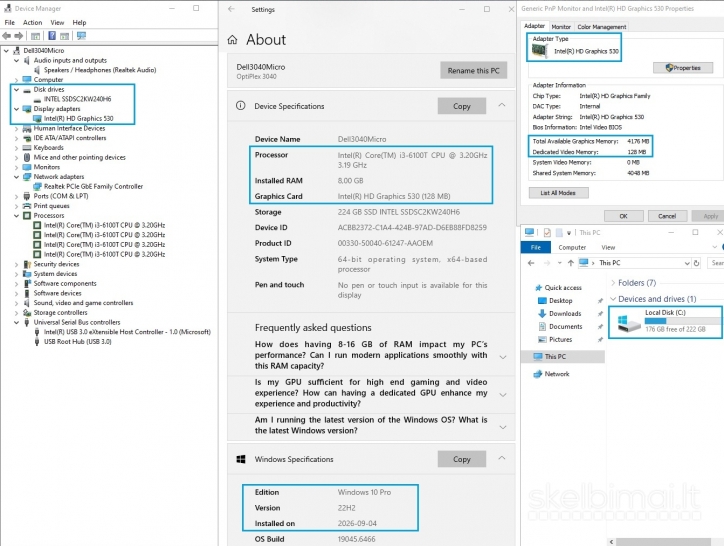Viewport: 724px width, 546px height.
Task: Expand the Keyboards node
Action: tap(17, 147)
